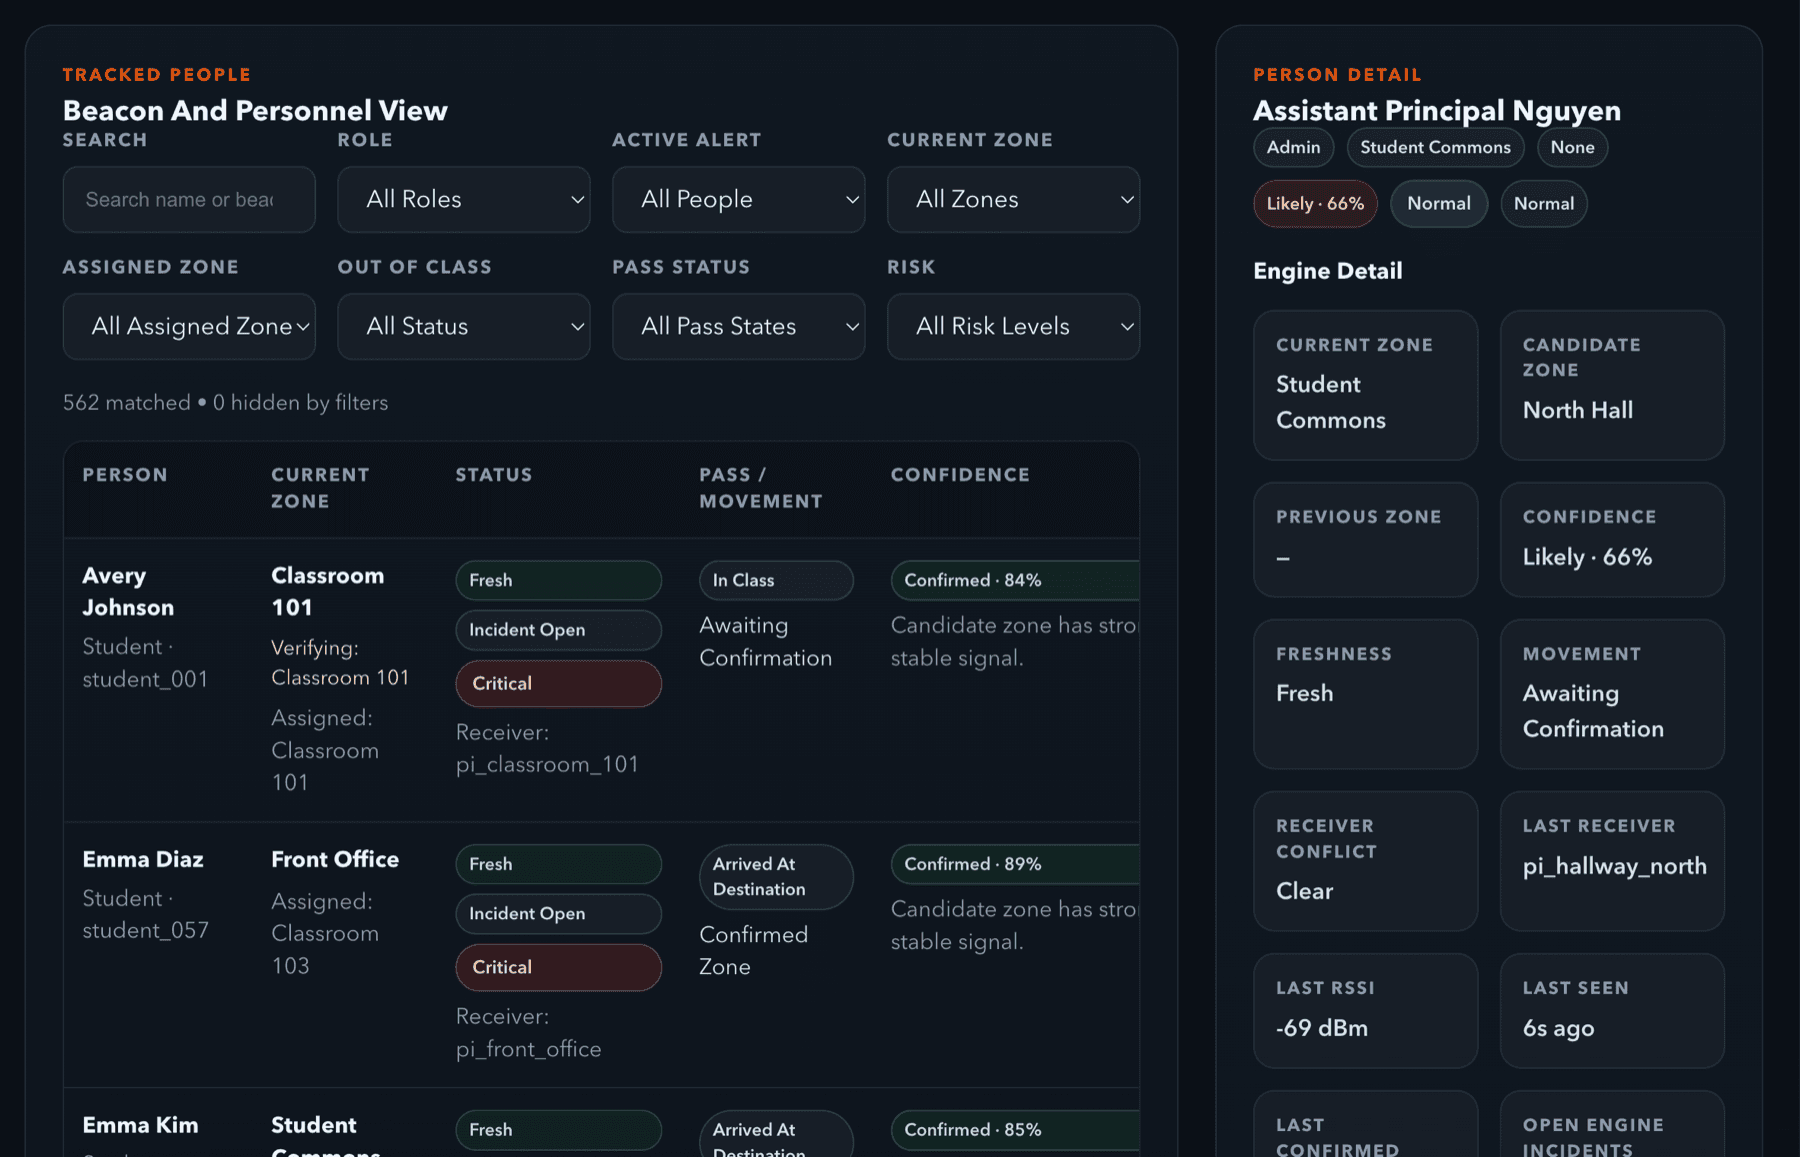Click the Student Commons tag chip
1800x1157 pixels.
click(x=1436, y=148)
